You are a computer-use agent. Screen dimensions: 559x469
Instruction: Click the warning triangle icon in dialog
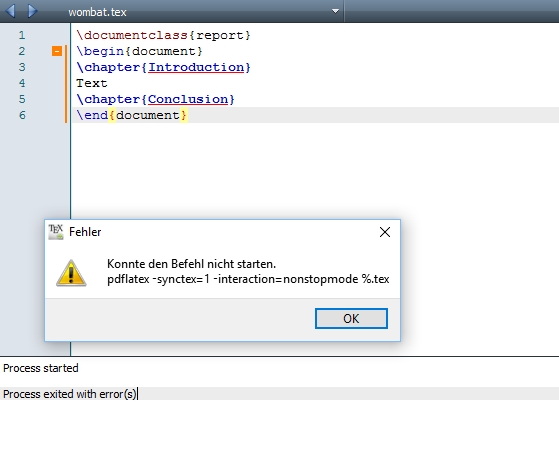tap(71, 273)
